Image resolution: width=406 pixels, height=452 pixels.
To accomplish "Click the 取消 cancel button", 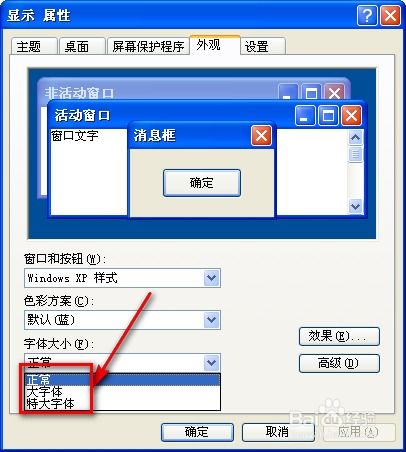I will pyautogui.click(x=278, y=432).
